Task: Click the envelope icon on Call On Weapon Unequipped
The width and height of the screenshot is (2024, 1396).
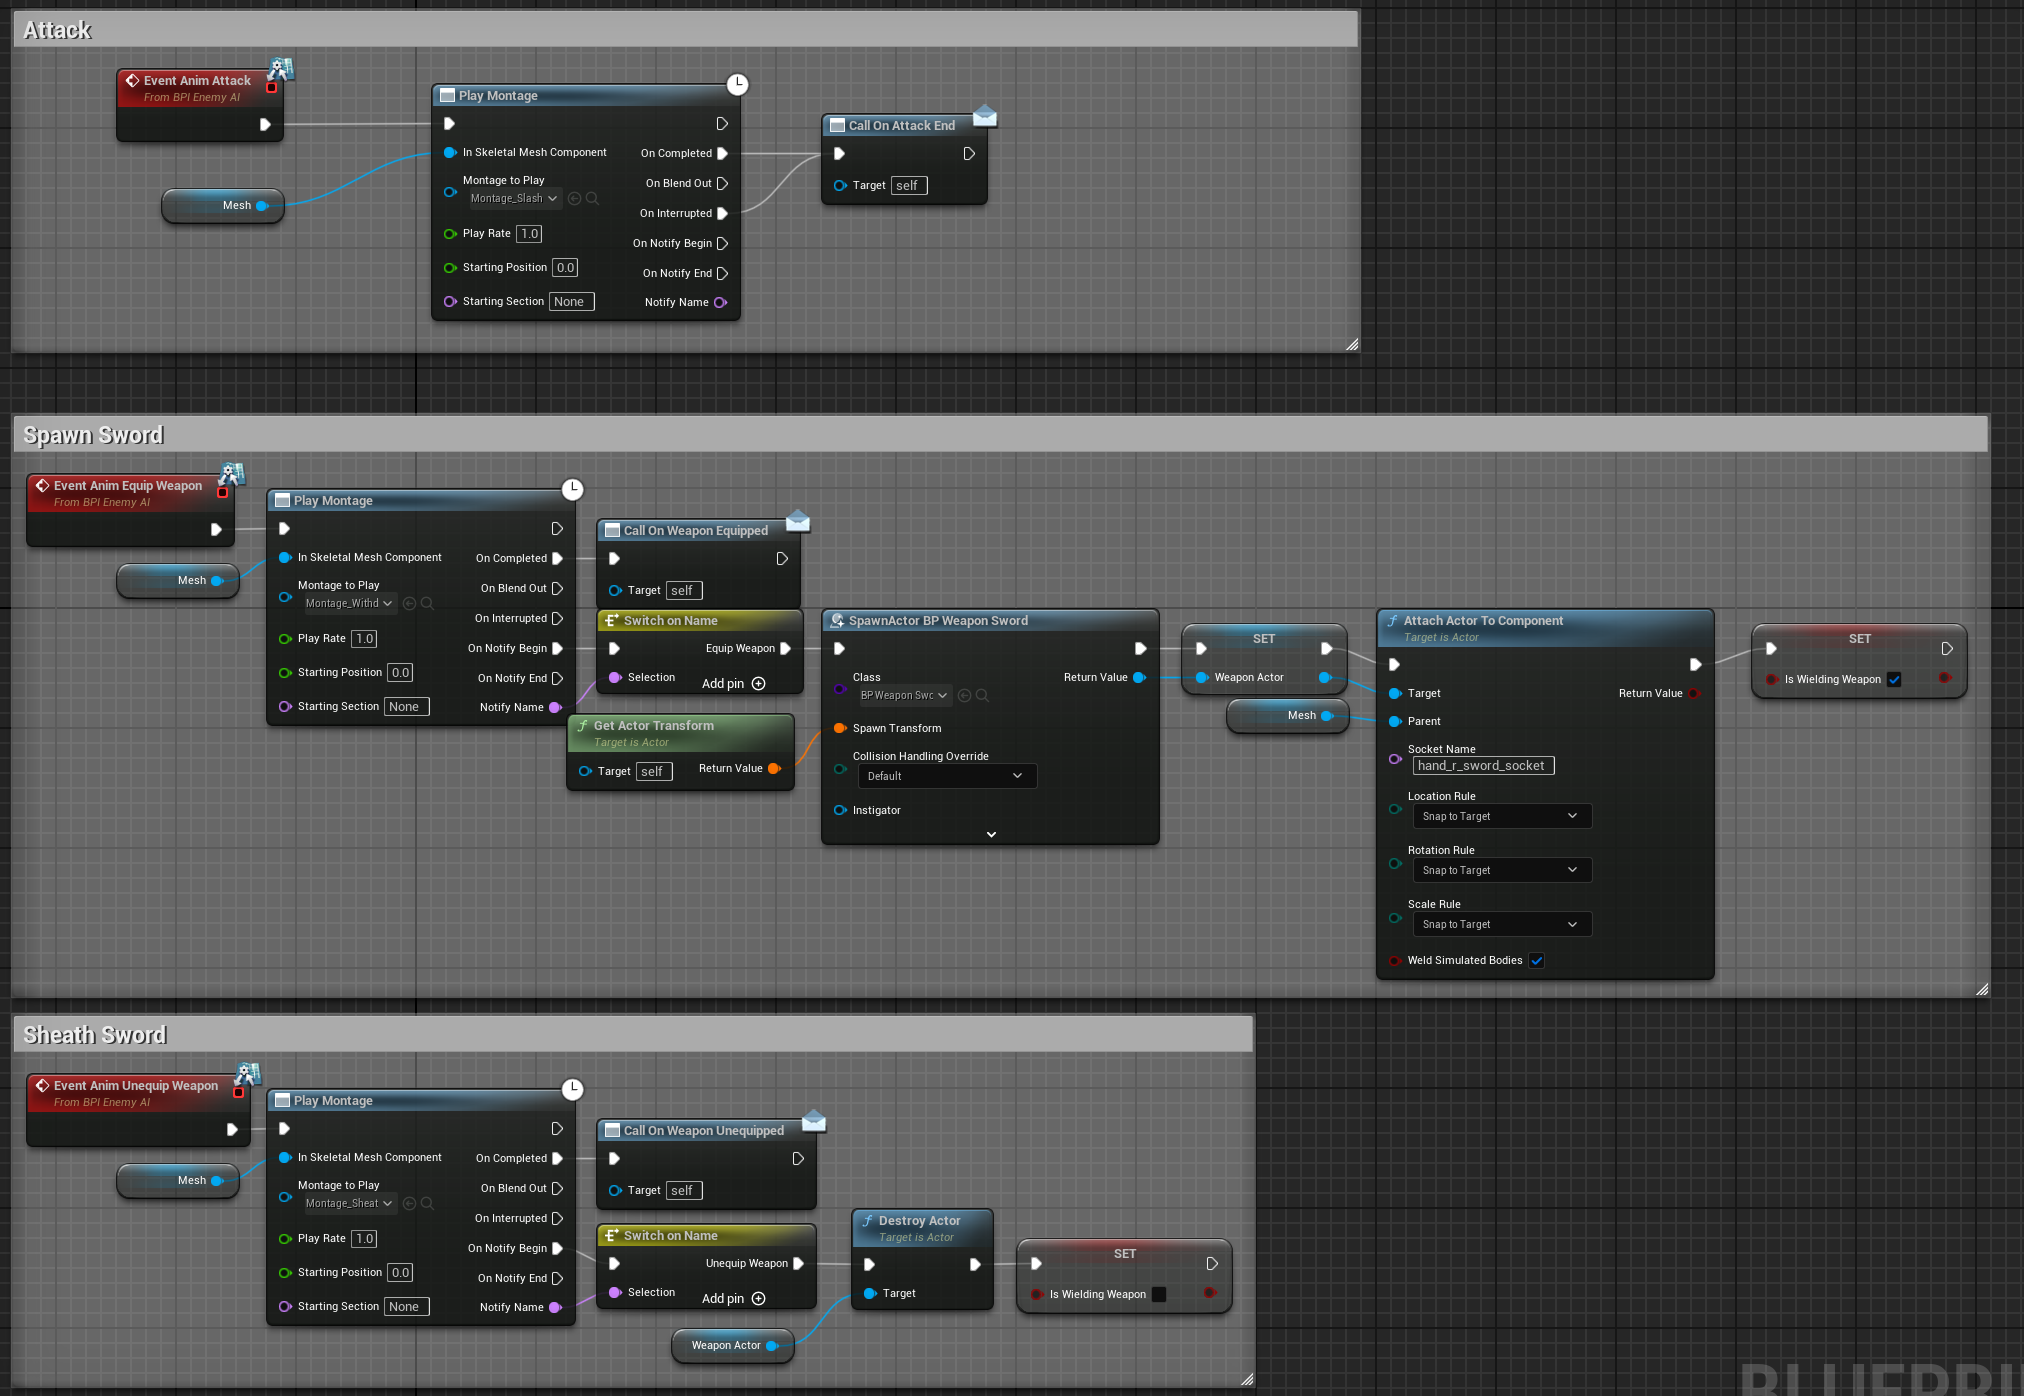Action: point(814,1121)
